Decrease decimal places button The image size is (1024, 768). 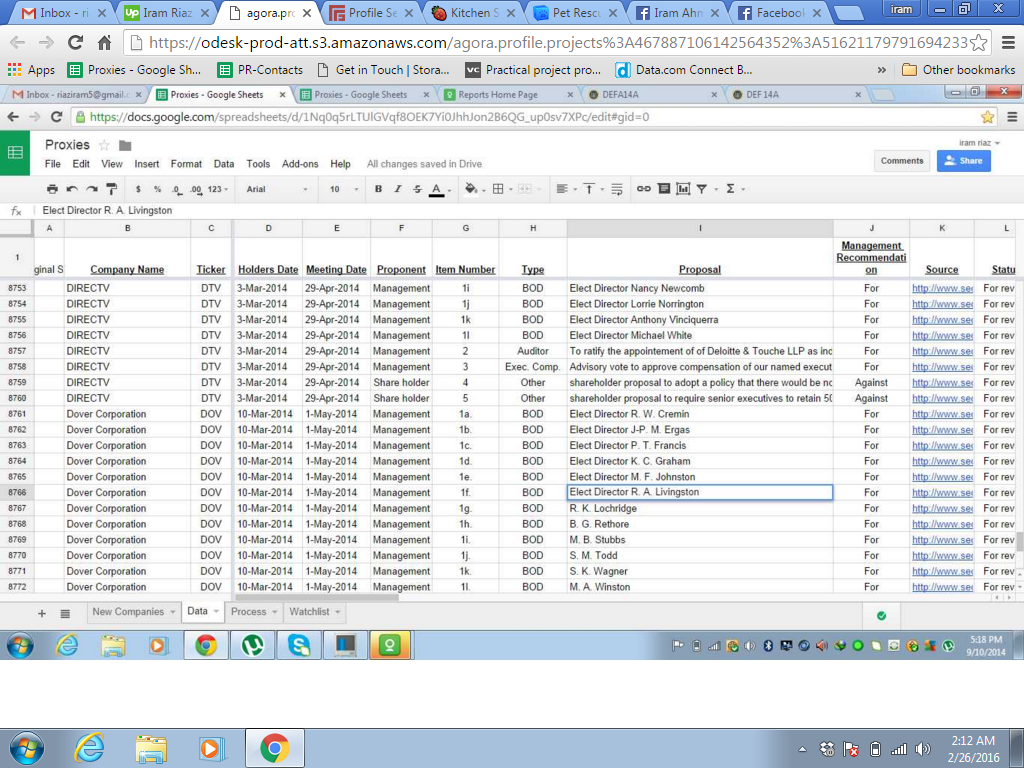click(x=177, y=189)
